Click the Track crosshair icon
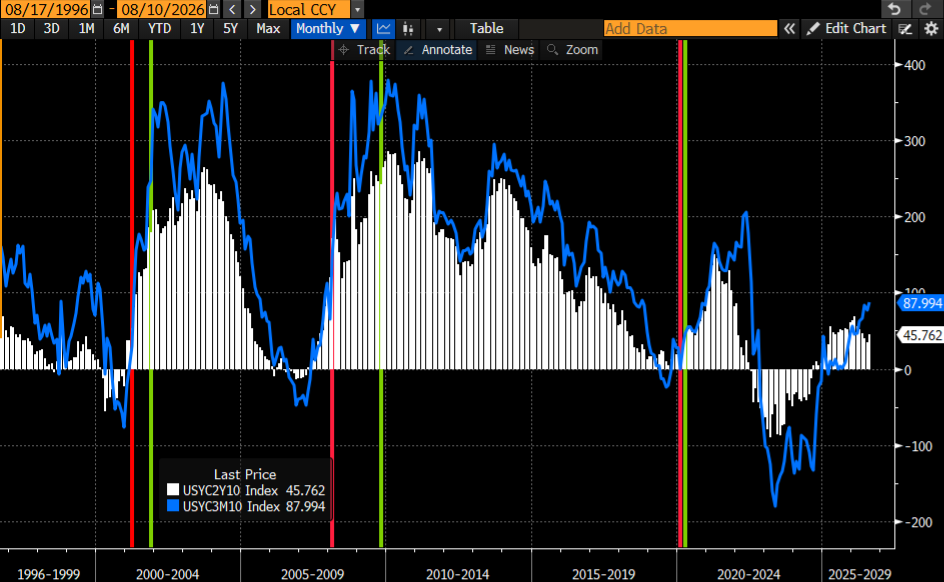Viewport: 944px width, 582px height. (x=344, y=50)
